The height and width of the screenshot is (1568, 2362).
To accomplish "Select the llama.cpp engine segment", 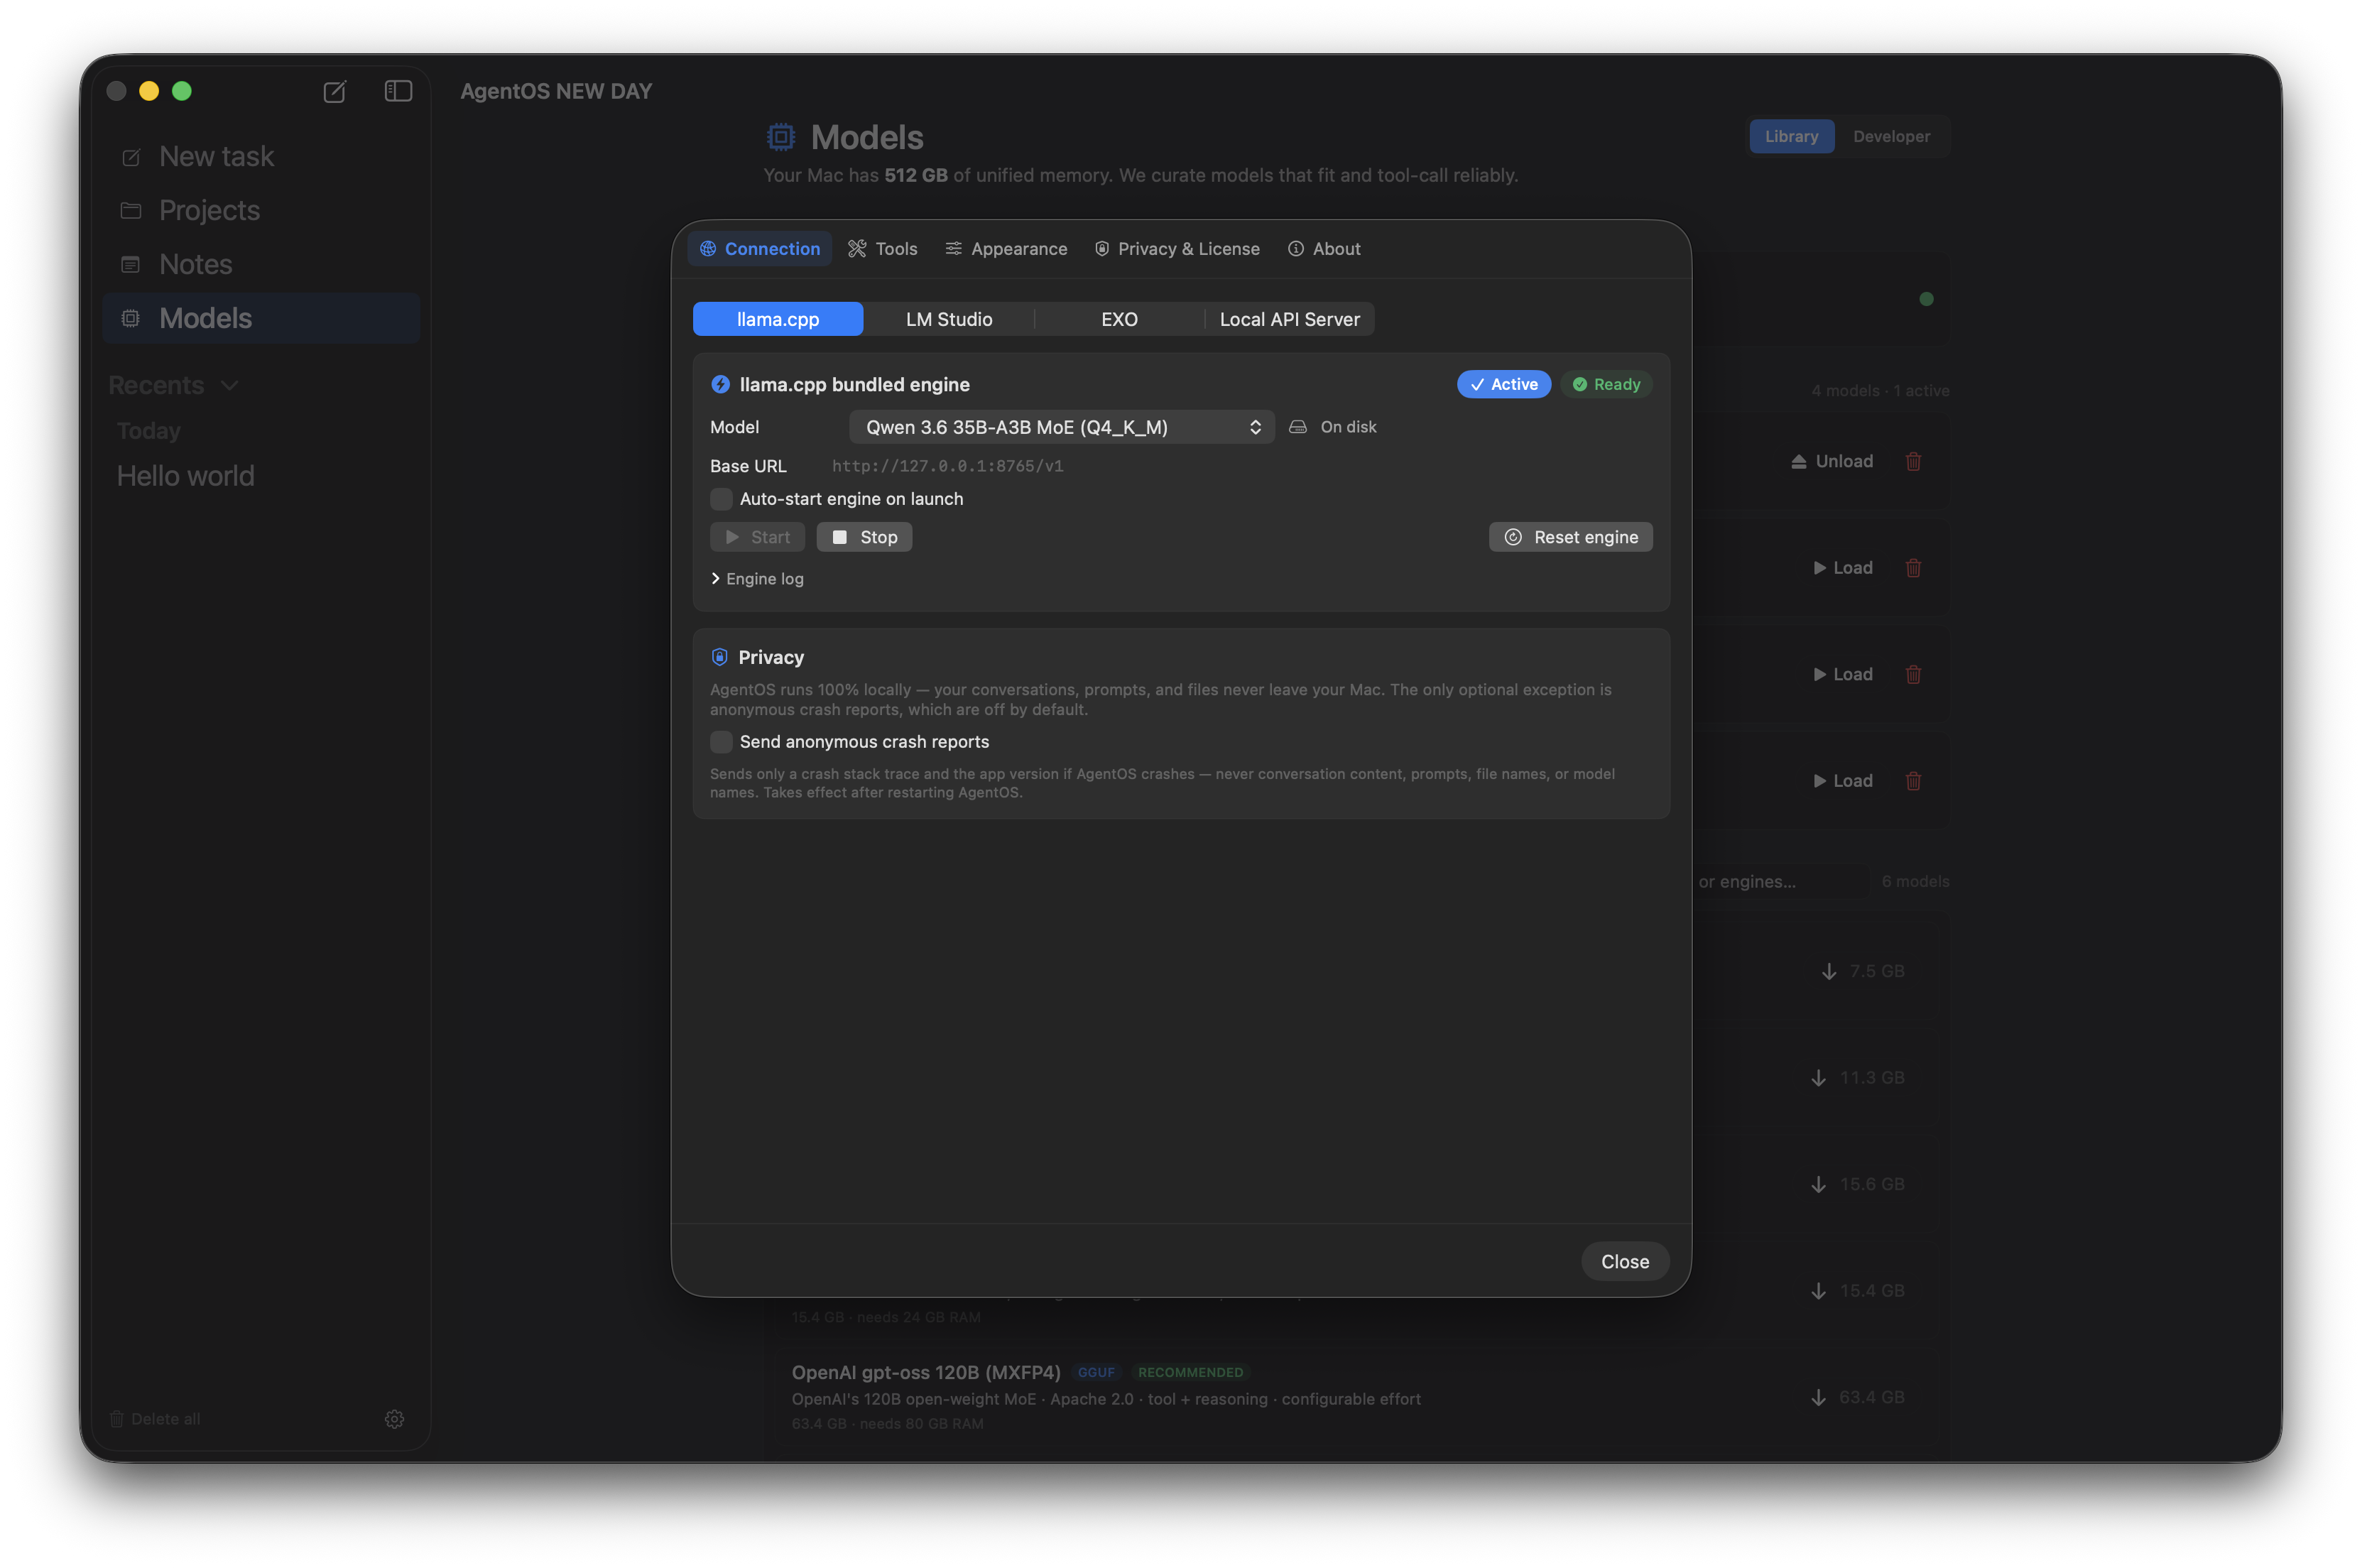I will (x=777, y=319).
